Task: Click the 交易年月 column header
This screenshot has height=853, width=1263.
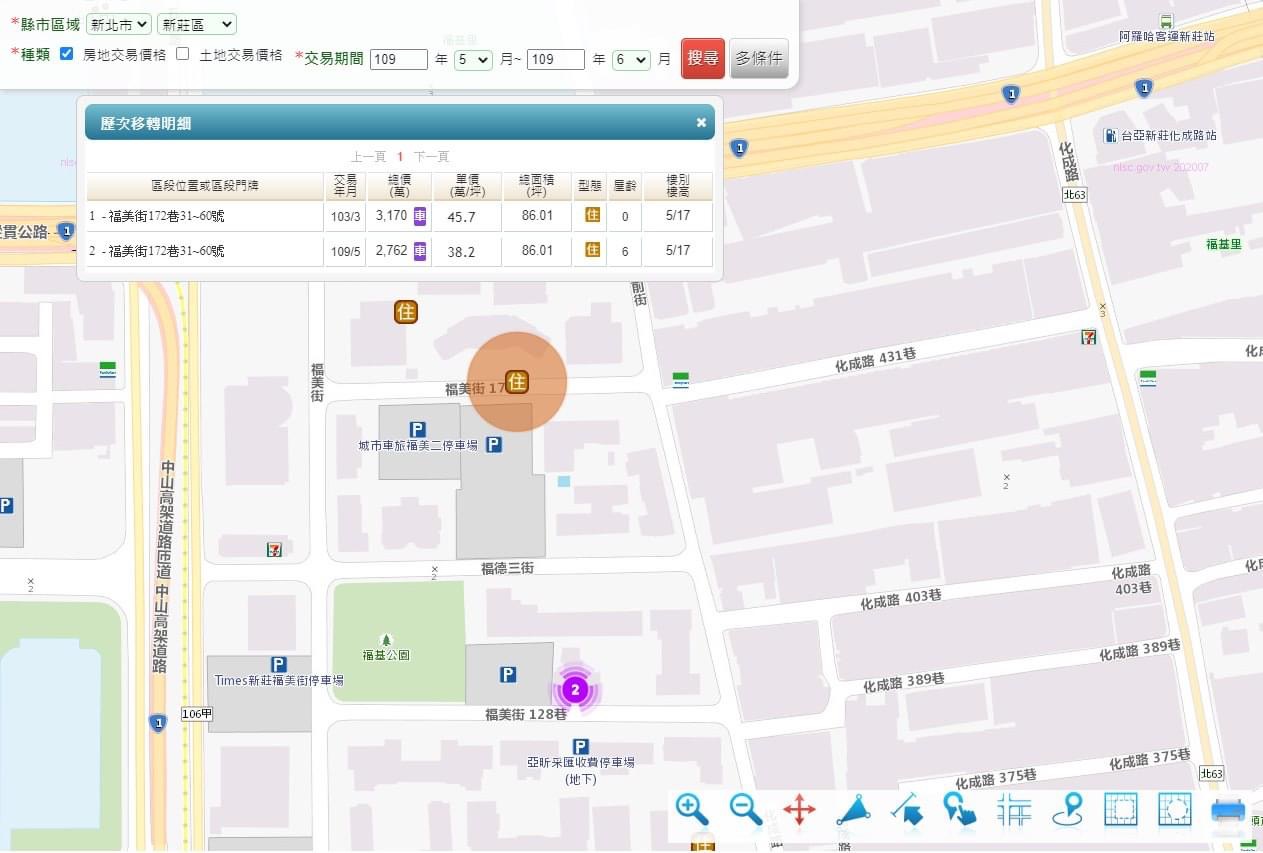Action: tap(345, 186)
